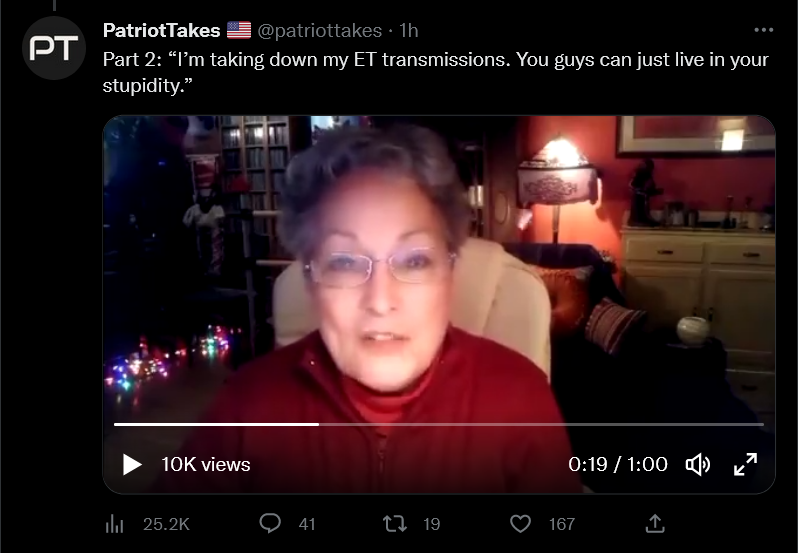Retweet the post
This screenshot has width=798, height=554.
[394, 523]
